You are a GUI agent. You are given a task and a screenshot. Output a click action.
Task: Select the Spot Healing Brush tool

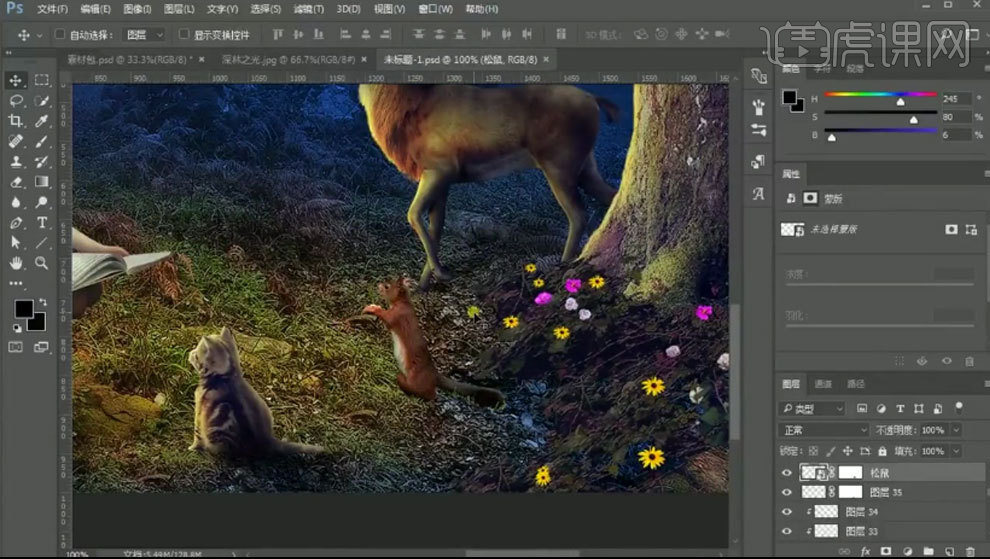click(16, 141)
